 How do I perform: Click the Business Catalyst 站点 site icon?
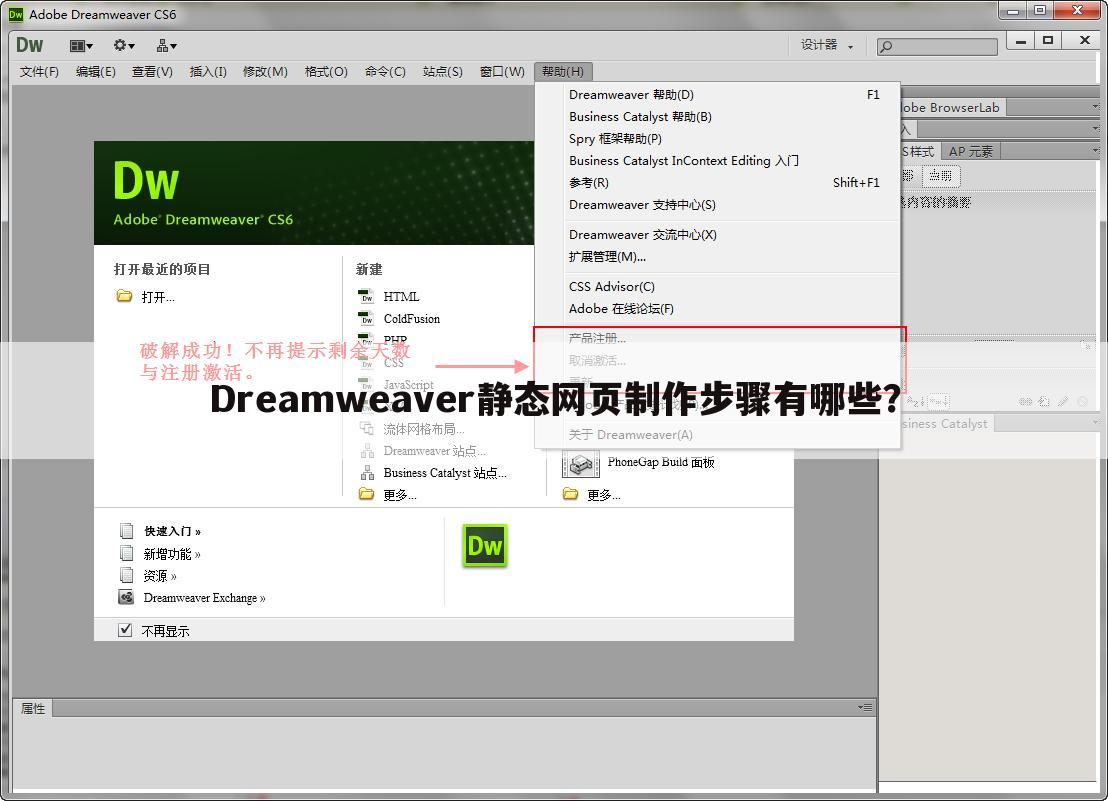(367, 473)
